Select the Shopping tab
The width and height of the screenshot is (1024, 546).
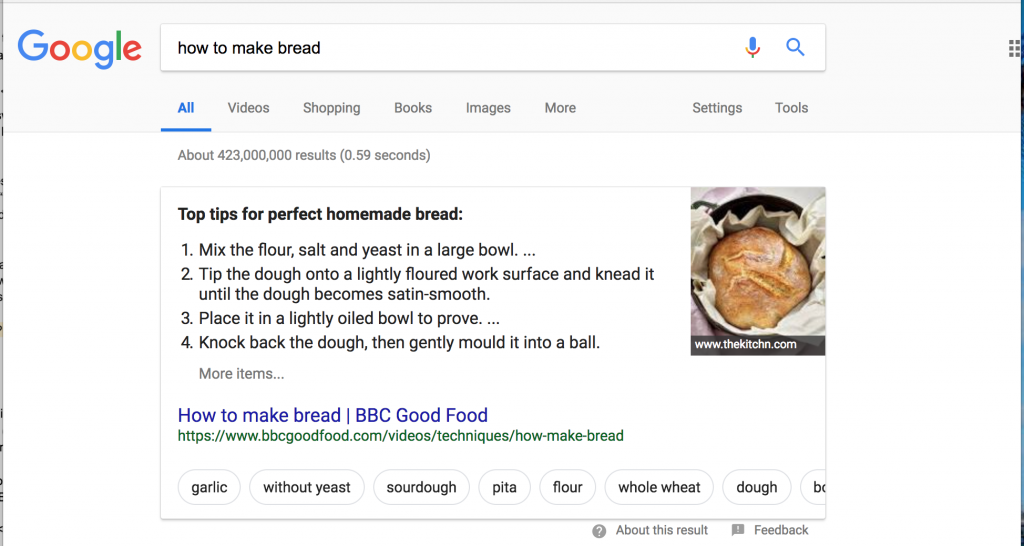[x=331, y=108]
